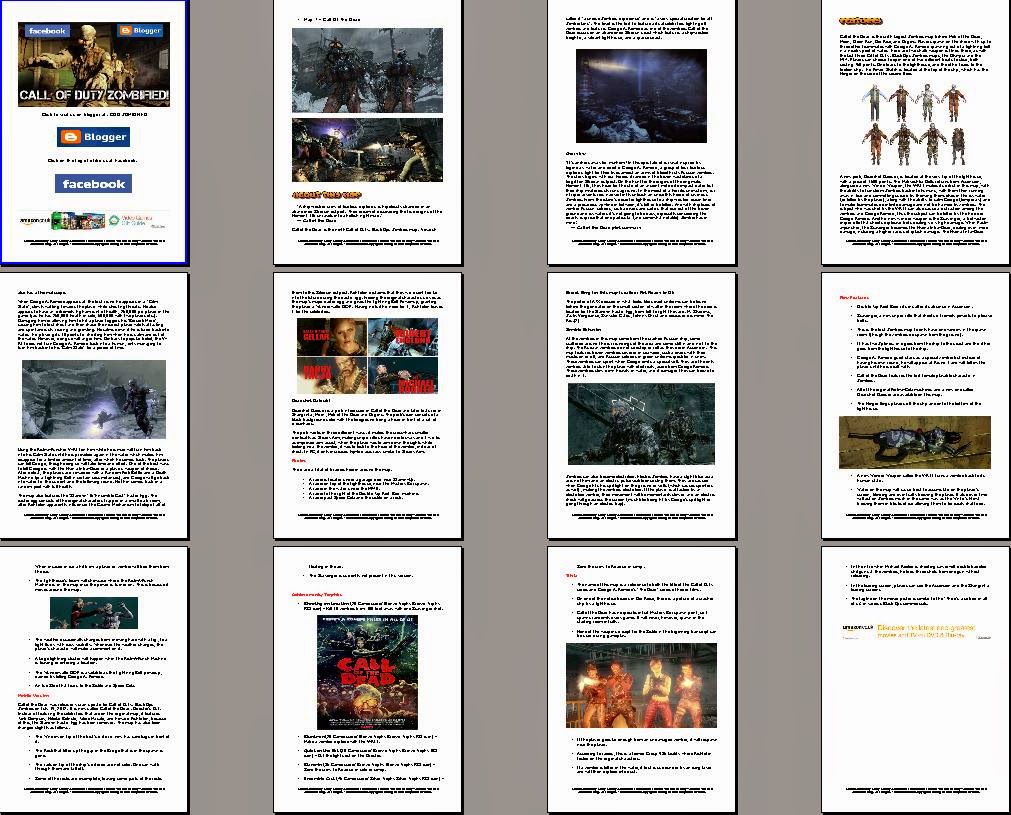Click the small facebook badge on the zombie banner
Screen dimensions: 1011x815
[x=47, y=30]
